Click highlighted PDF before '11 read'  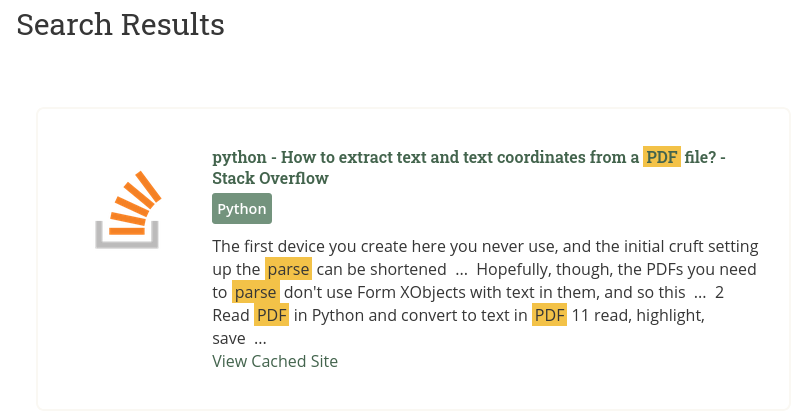coord(549,315)
